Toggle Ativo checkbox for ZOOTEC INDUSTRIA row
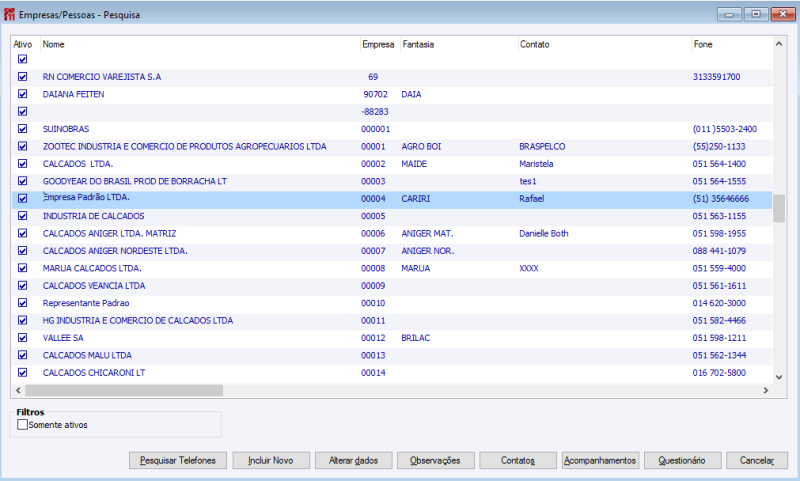800x481 pixels. point(22,146)
